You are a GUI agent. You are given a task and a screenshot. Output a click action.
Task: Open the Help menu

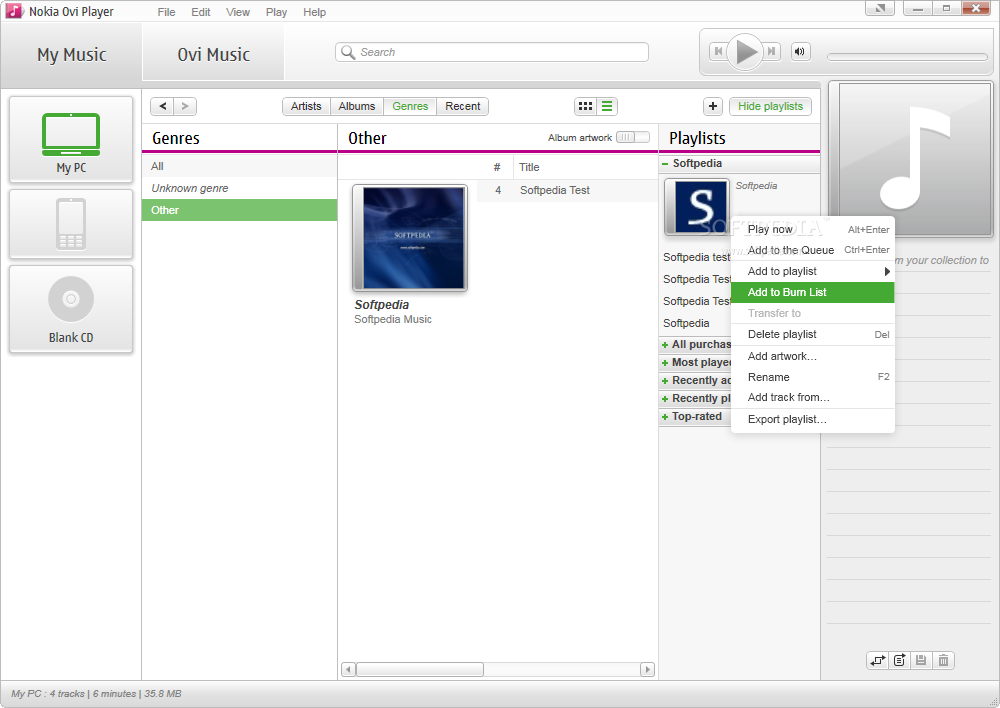(314, 12)
